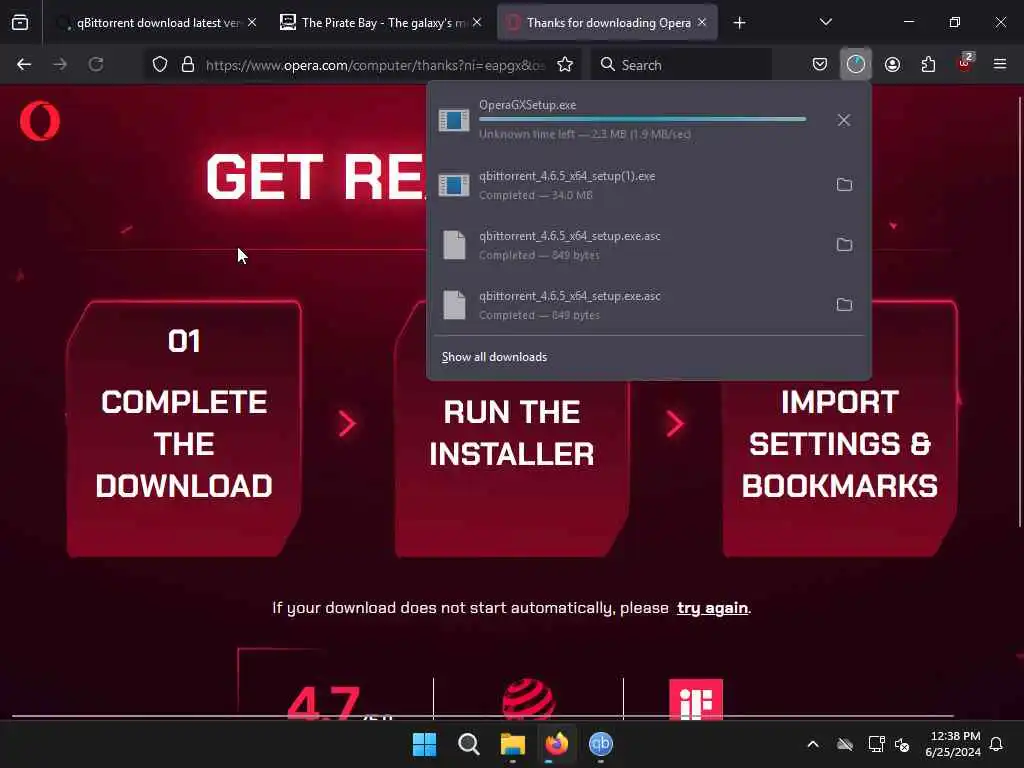Reload the page with refresh icon
This screenshot has height=768, width=1024.
pyautogui.click(x=96, y=64)
